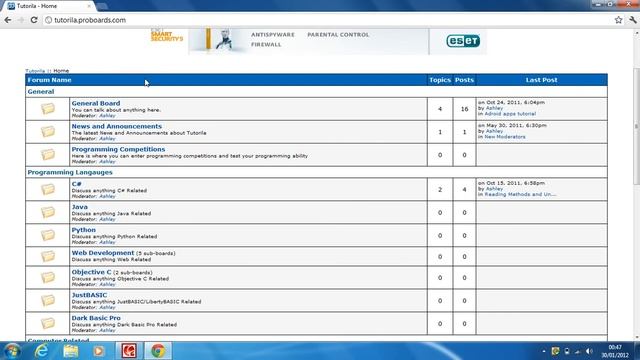Open the C# forum link

click(x=76, y=184)
